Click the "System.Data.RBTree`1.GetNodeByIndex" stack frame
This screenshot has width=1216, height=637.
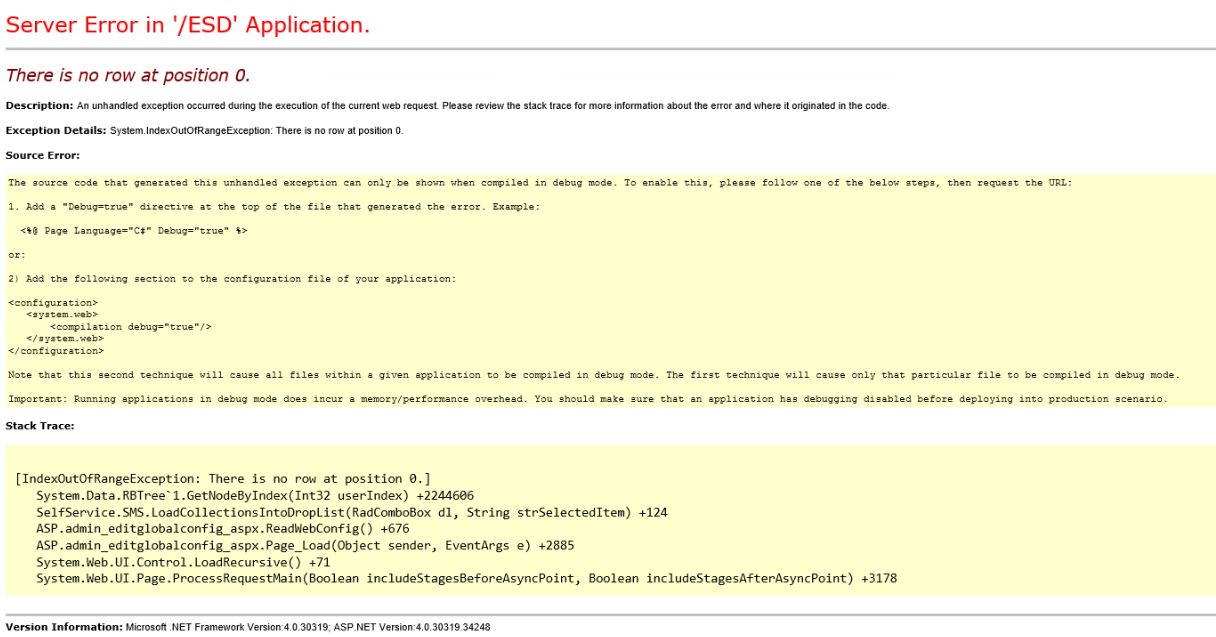tap(255, 496)
